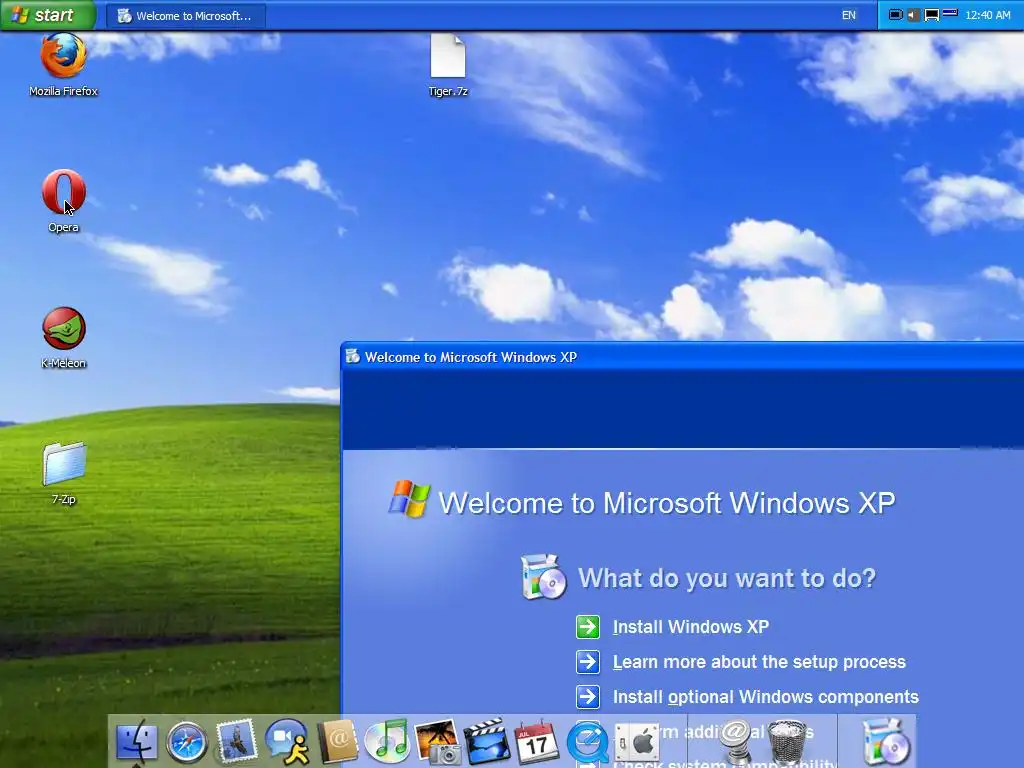Viewport: 1024px width, 768px height.
Task: Launch Safari compass icon in the dock
Action: (x=187, y=743)
